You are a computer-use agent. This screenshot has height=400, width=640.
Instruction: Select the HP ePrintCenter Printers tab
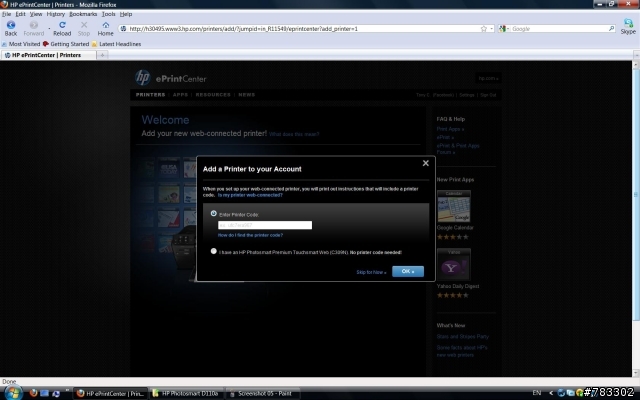pyautogui.click(x=48, y=55)
